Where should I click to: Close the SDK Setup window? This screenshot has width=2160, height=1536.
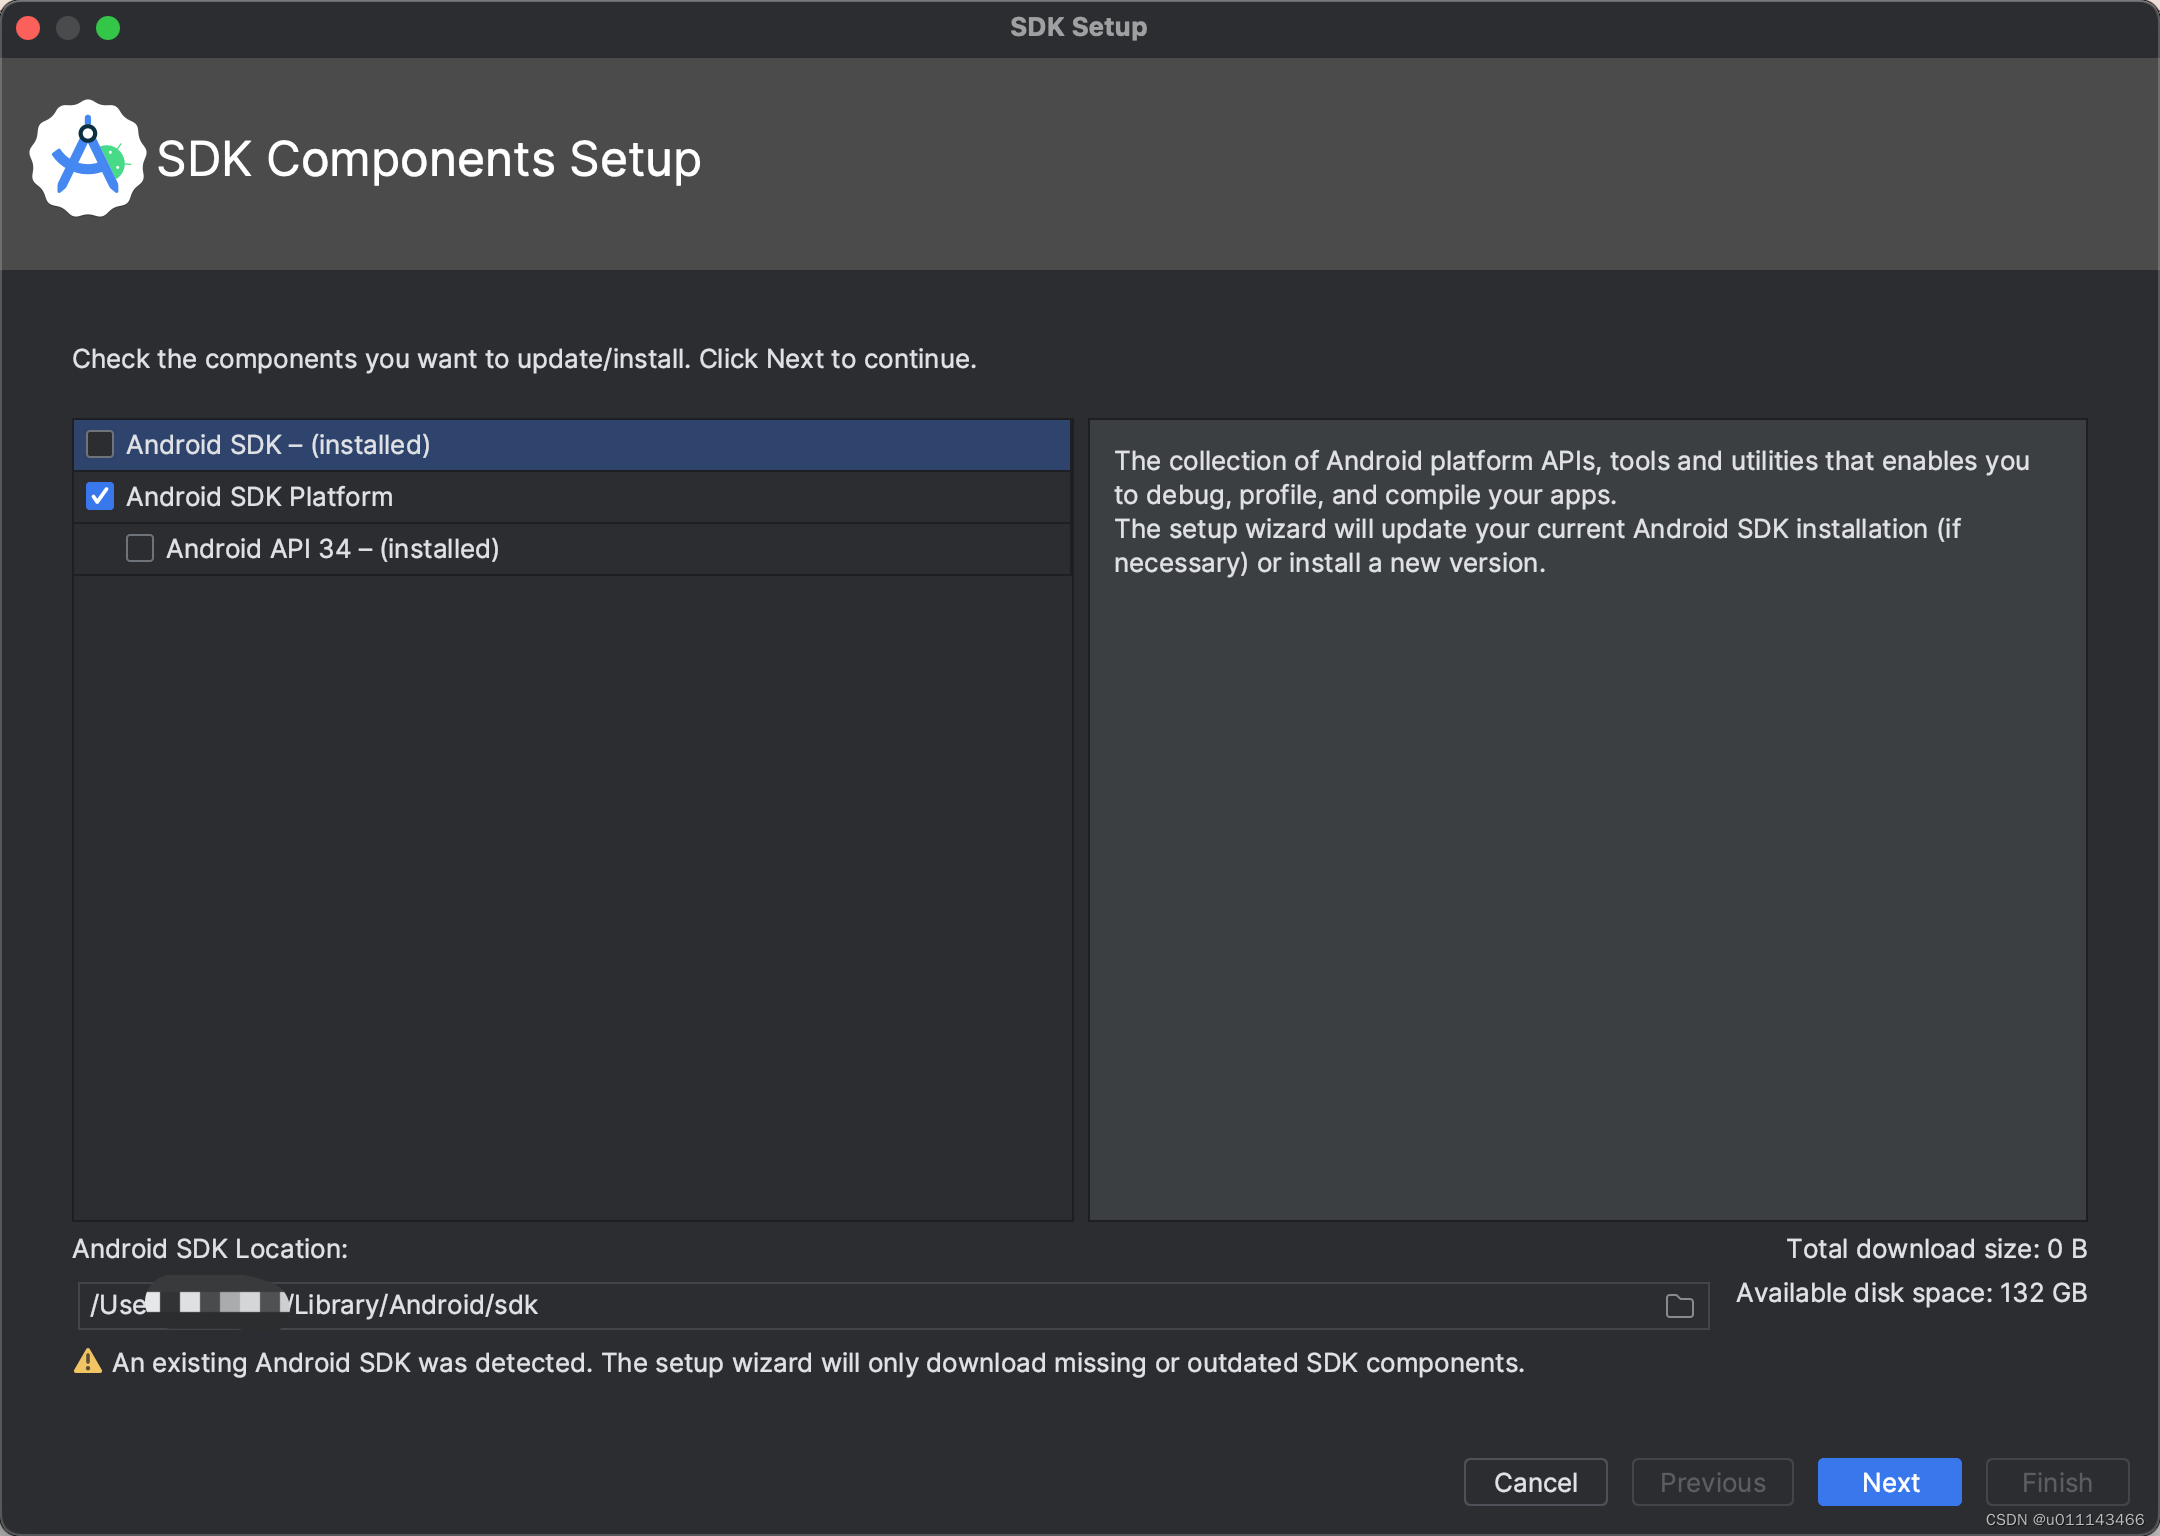point(29,27)
